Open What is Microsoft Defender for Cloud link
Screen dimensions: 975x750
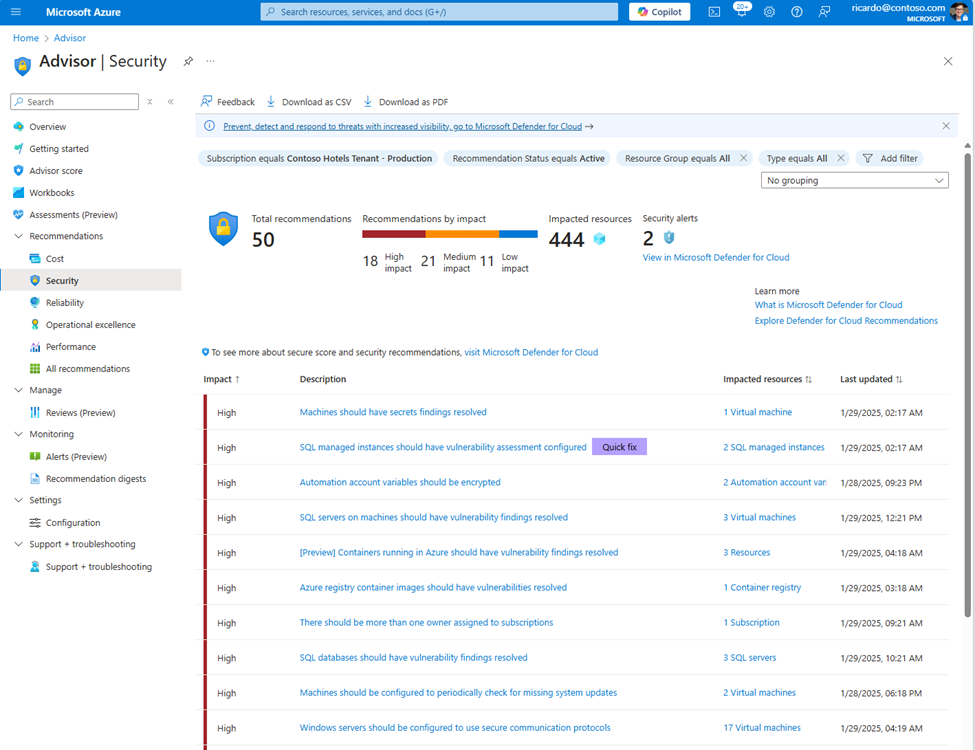click(828, 305)
